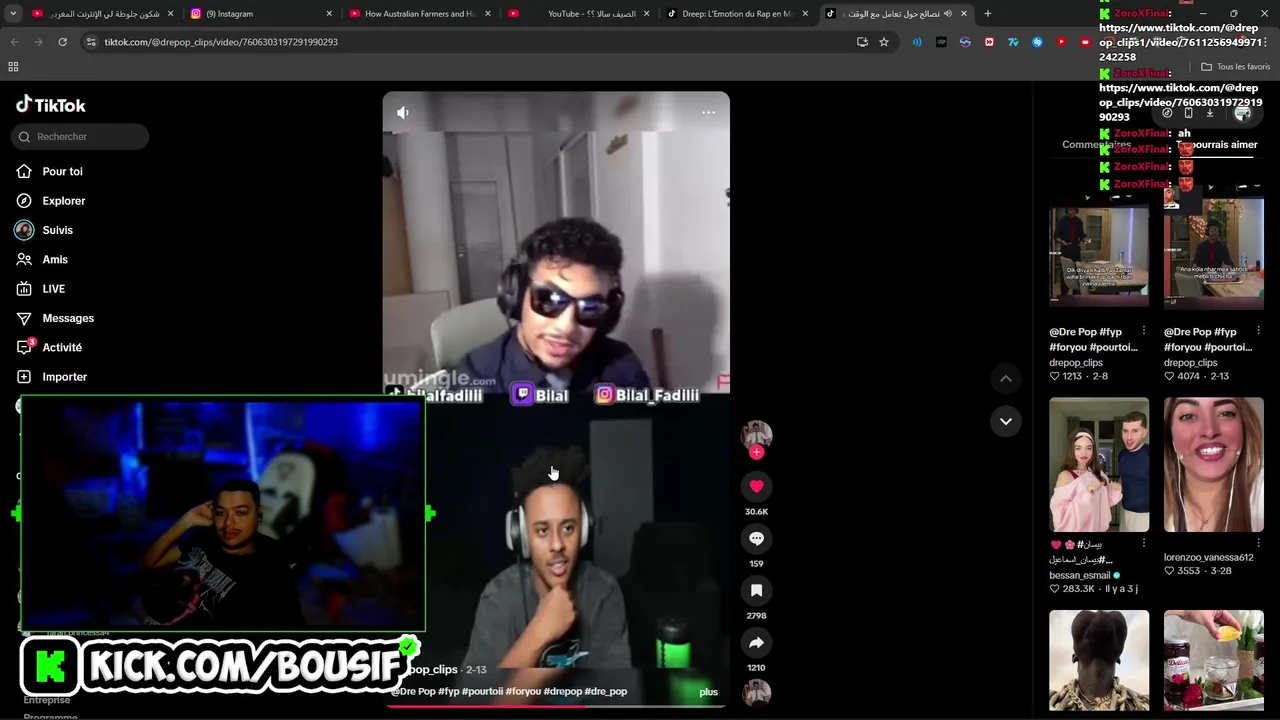The width and height of the screenshot is (1280, 720).
Task: Follow creator with the red plus button
Action: click(756, 452)
